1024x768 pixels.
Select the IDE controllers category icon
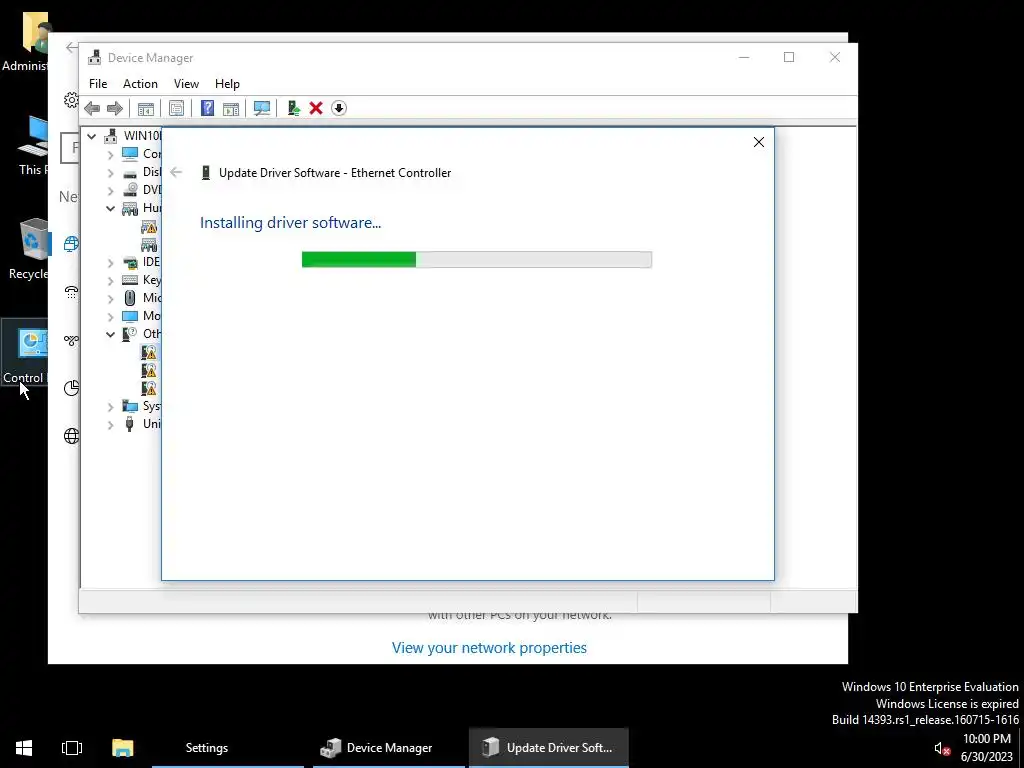click(x=130, y=263)
